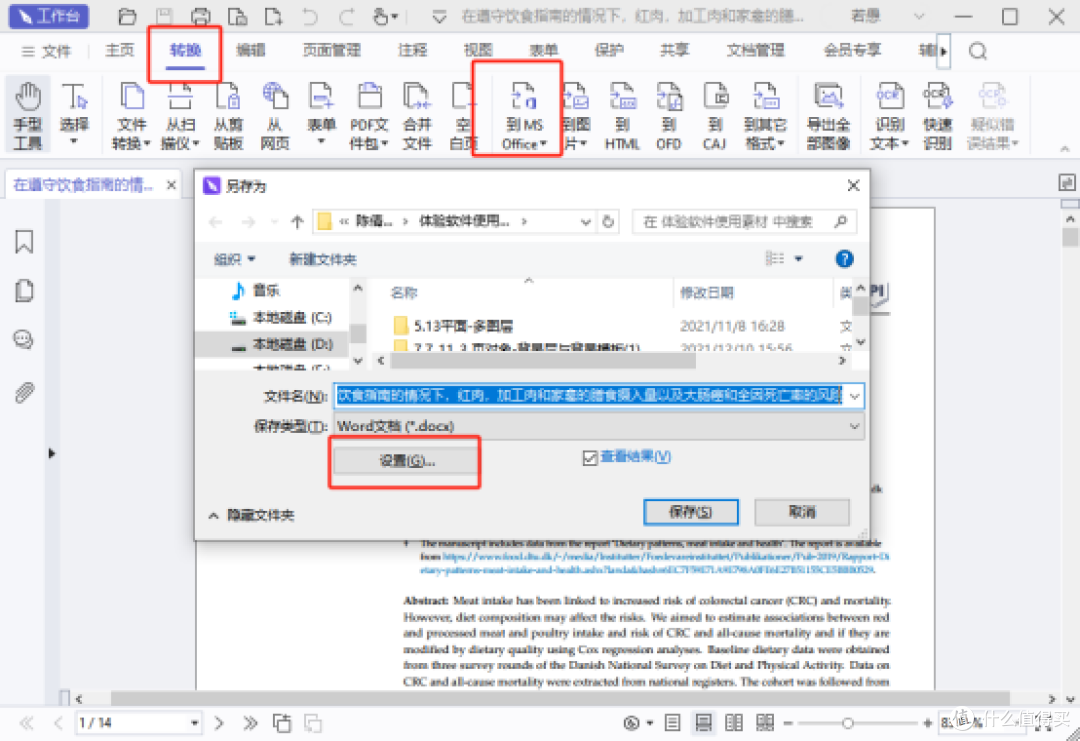1080x741 pixels.
Task: Open the comments panel in sidebar
Action: click(x=24, y=340)
